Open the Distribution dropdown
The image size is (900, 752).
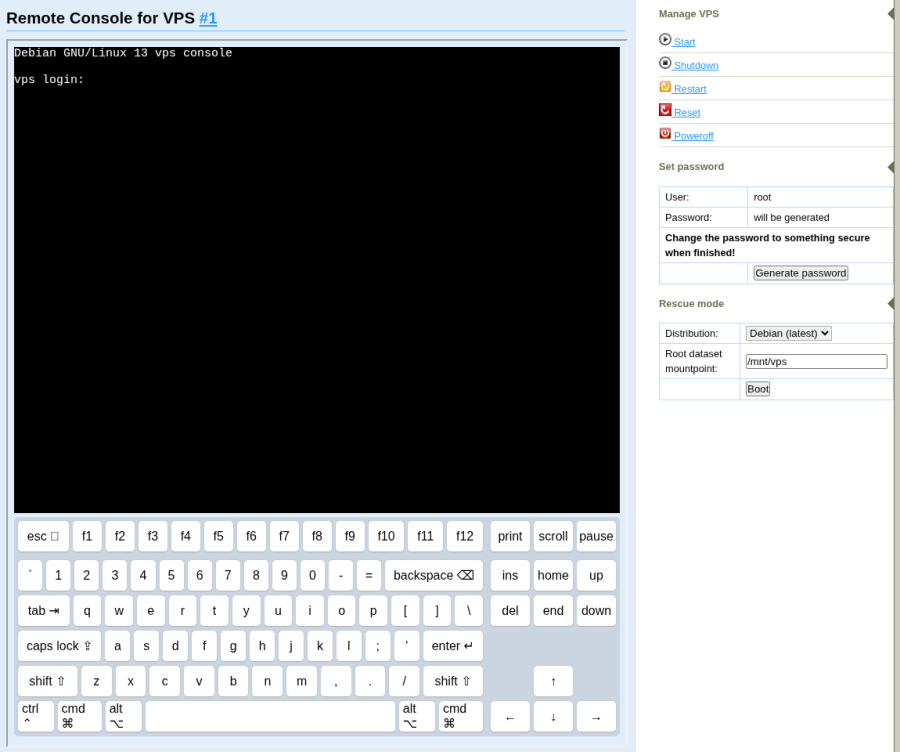pyautogui.click(x=788, y=334)
